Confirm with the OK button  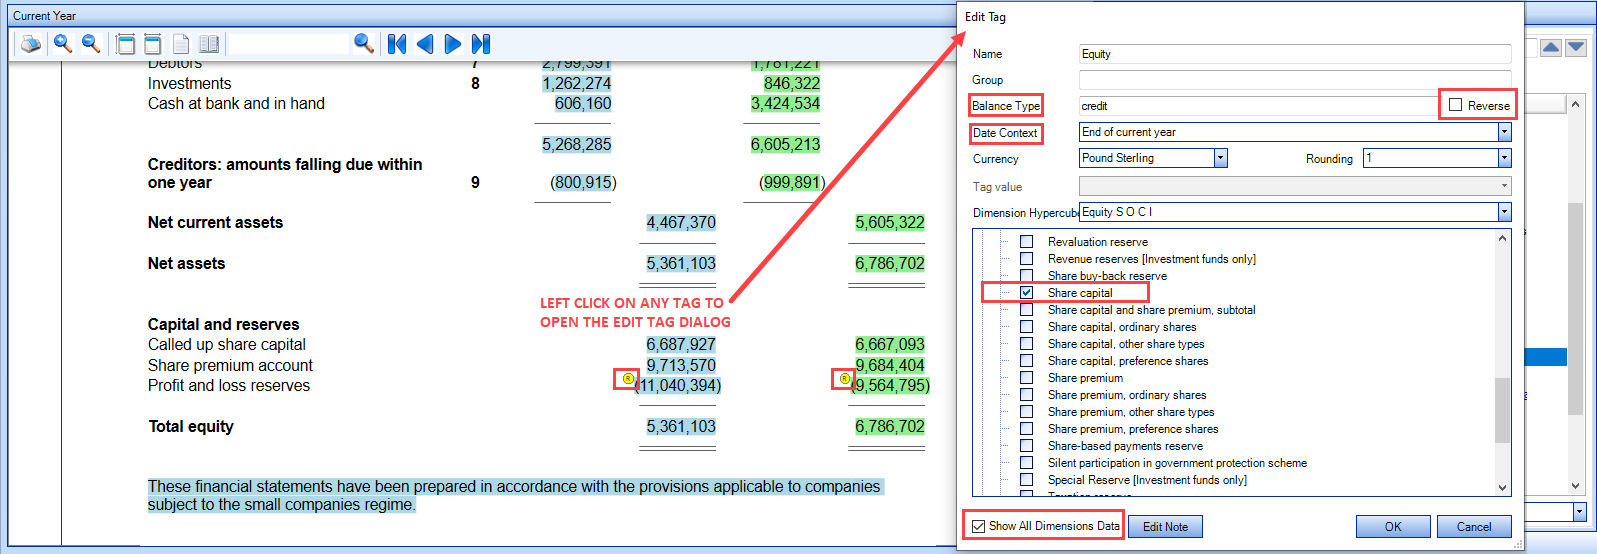[x=1393, y=527]
